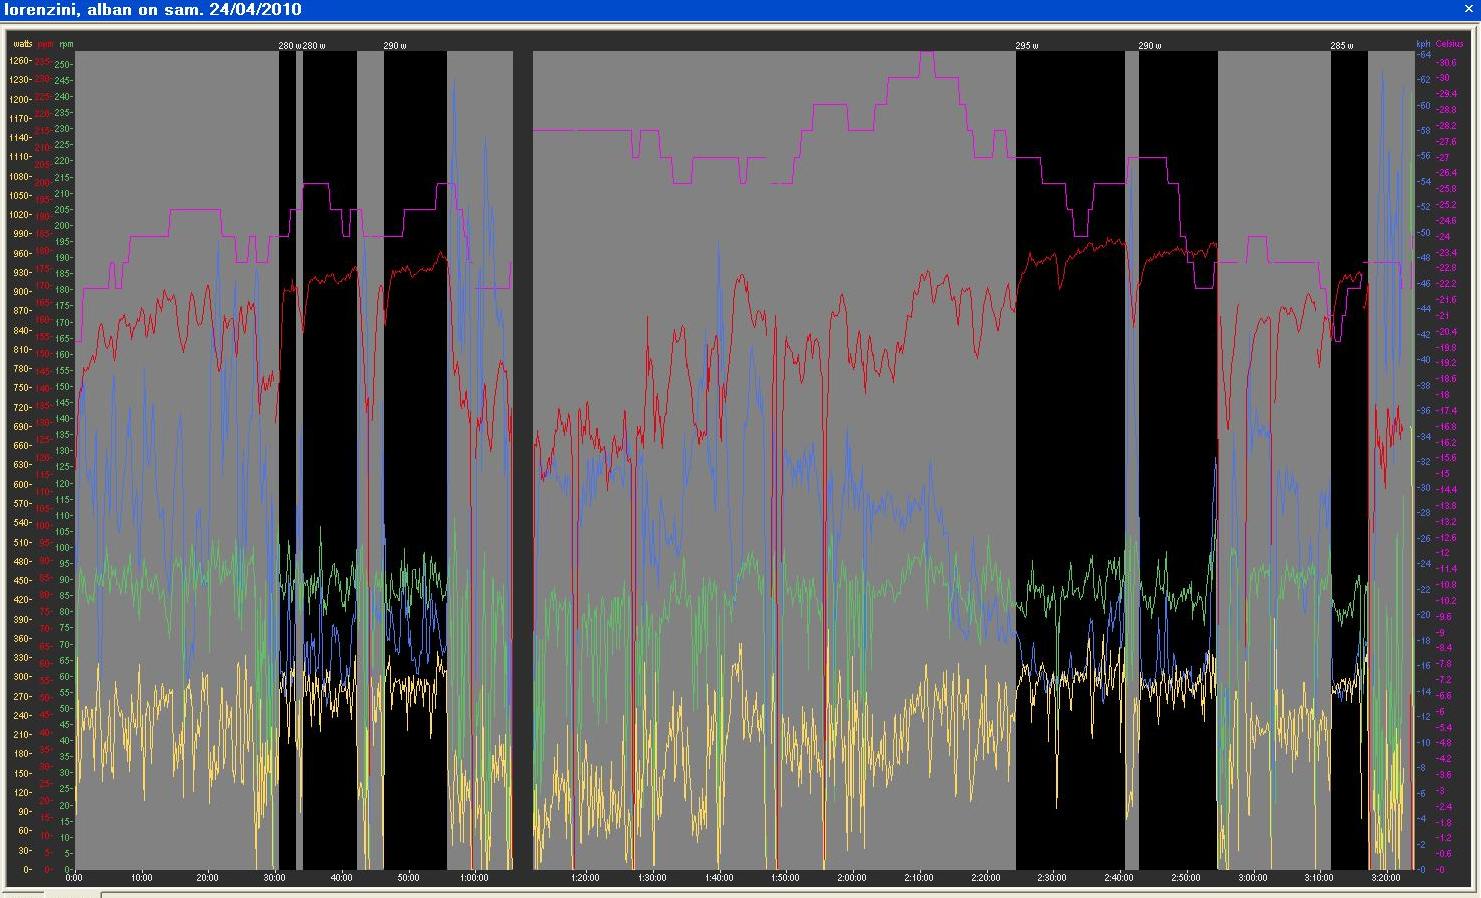Click the '40:00' time axis label

342,878
